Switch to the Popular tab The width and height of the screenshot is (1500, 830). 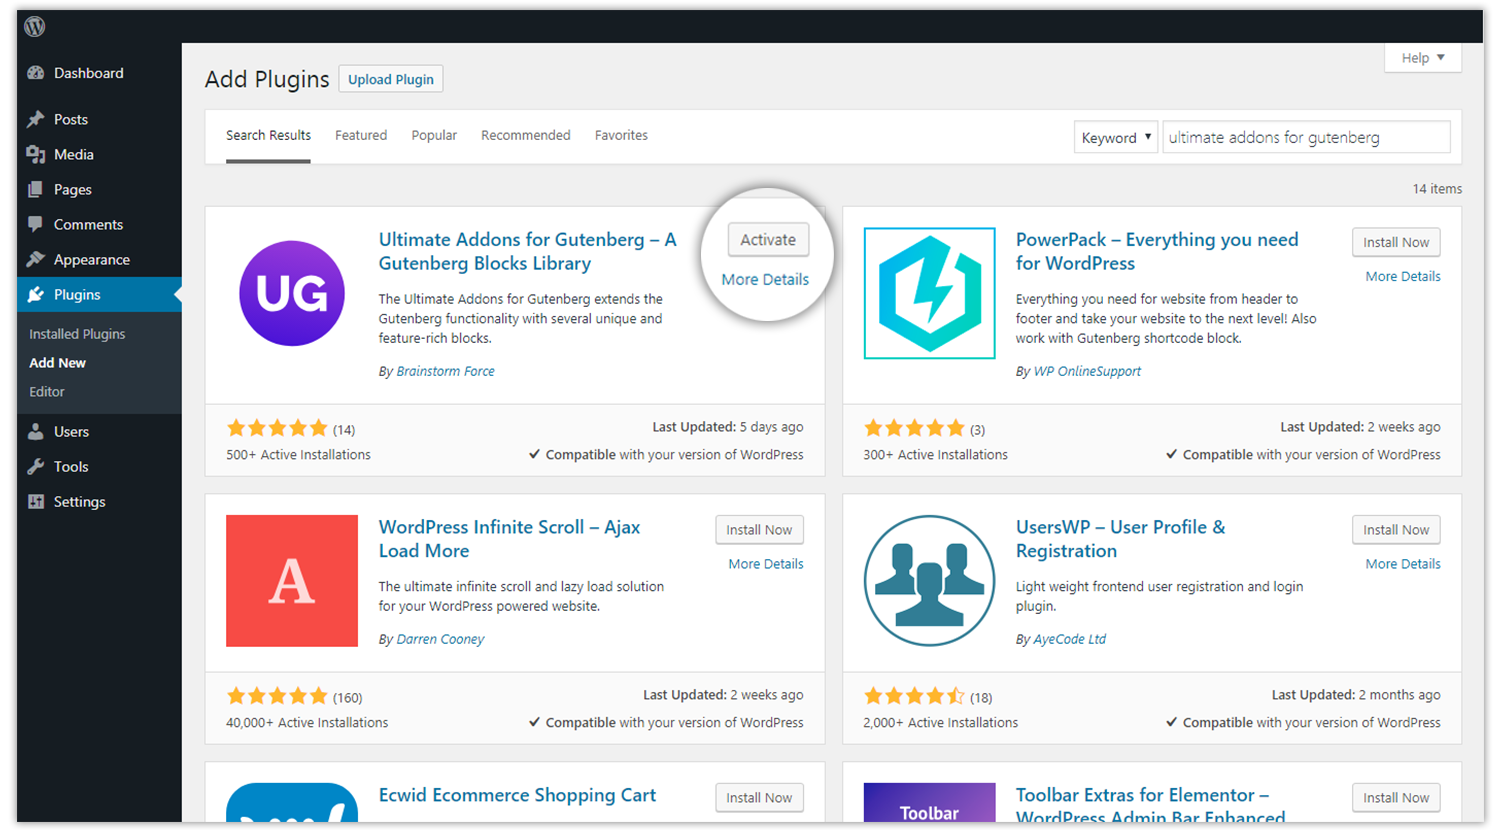(x=434, y=135)
